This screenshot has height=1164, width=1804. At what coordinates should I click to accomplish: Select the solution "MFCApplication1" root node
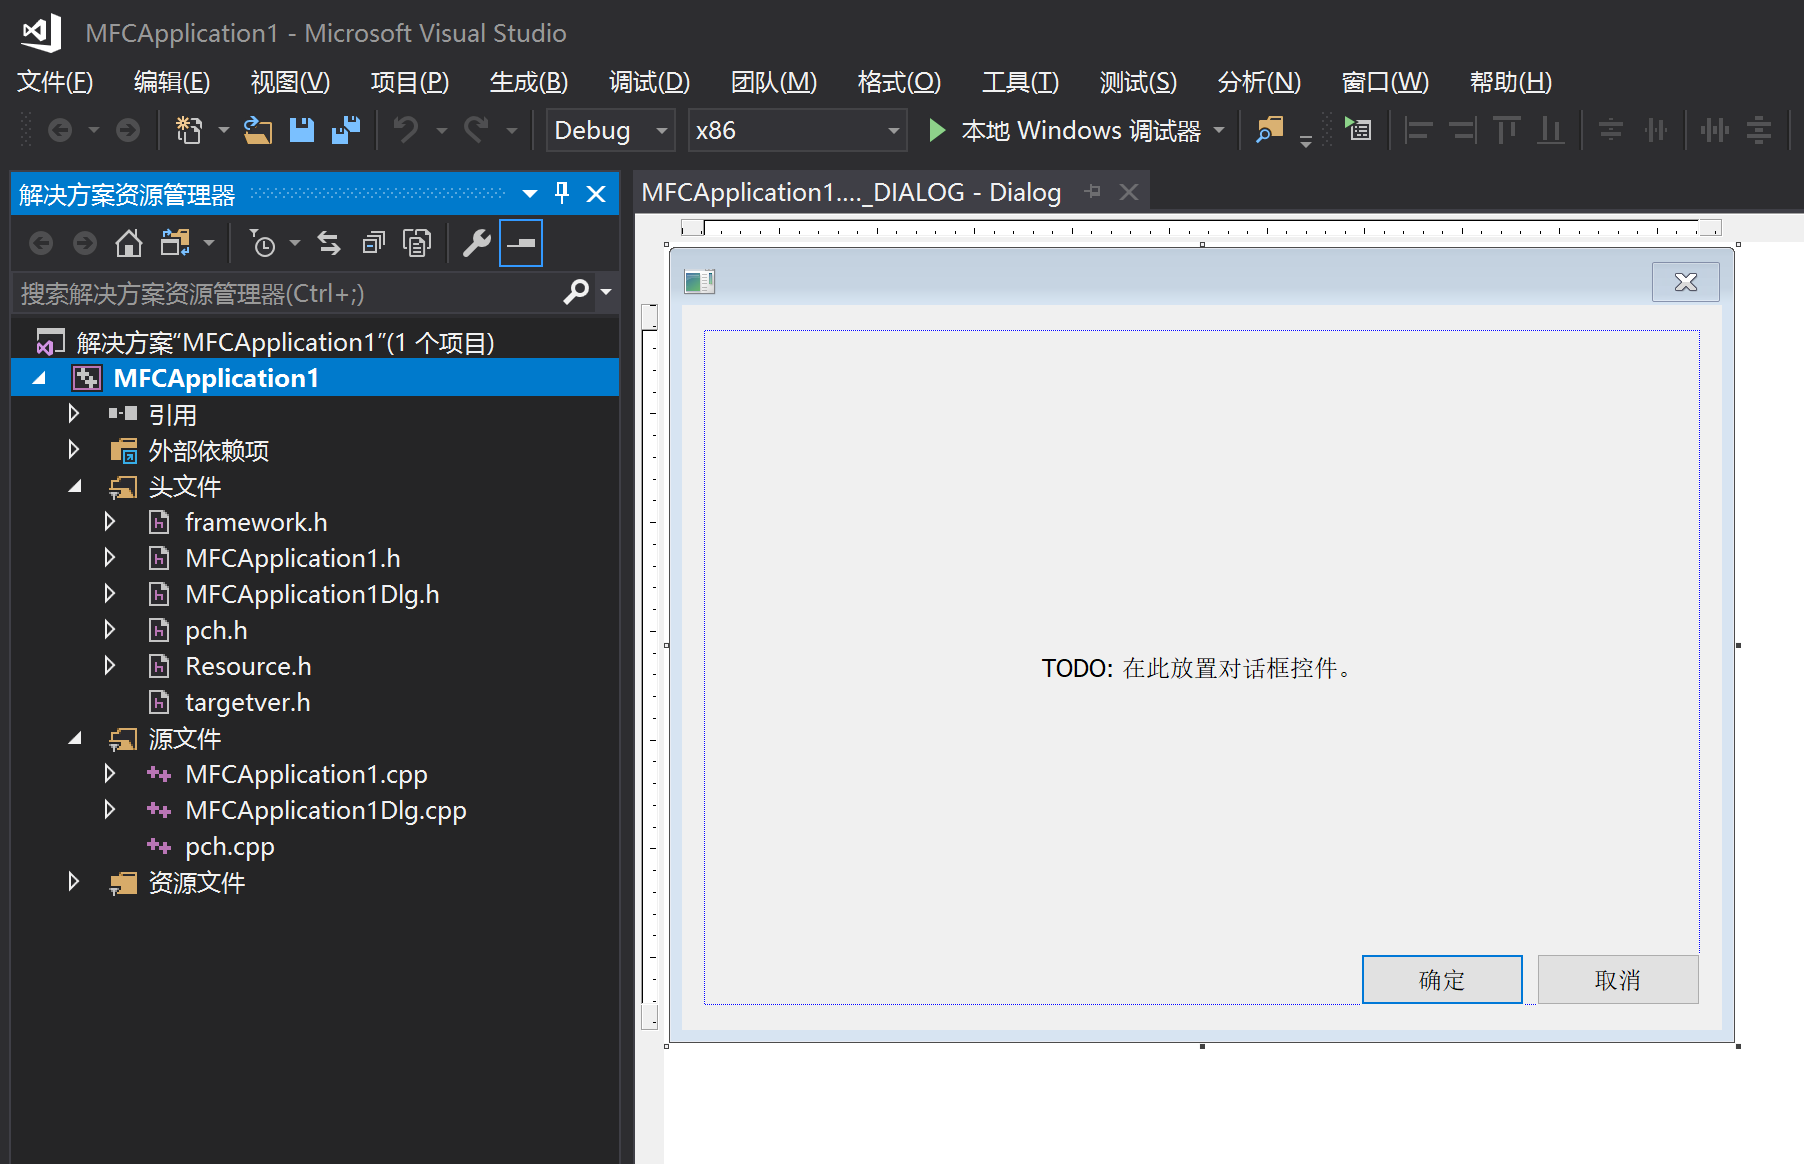[285, 342]
